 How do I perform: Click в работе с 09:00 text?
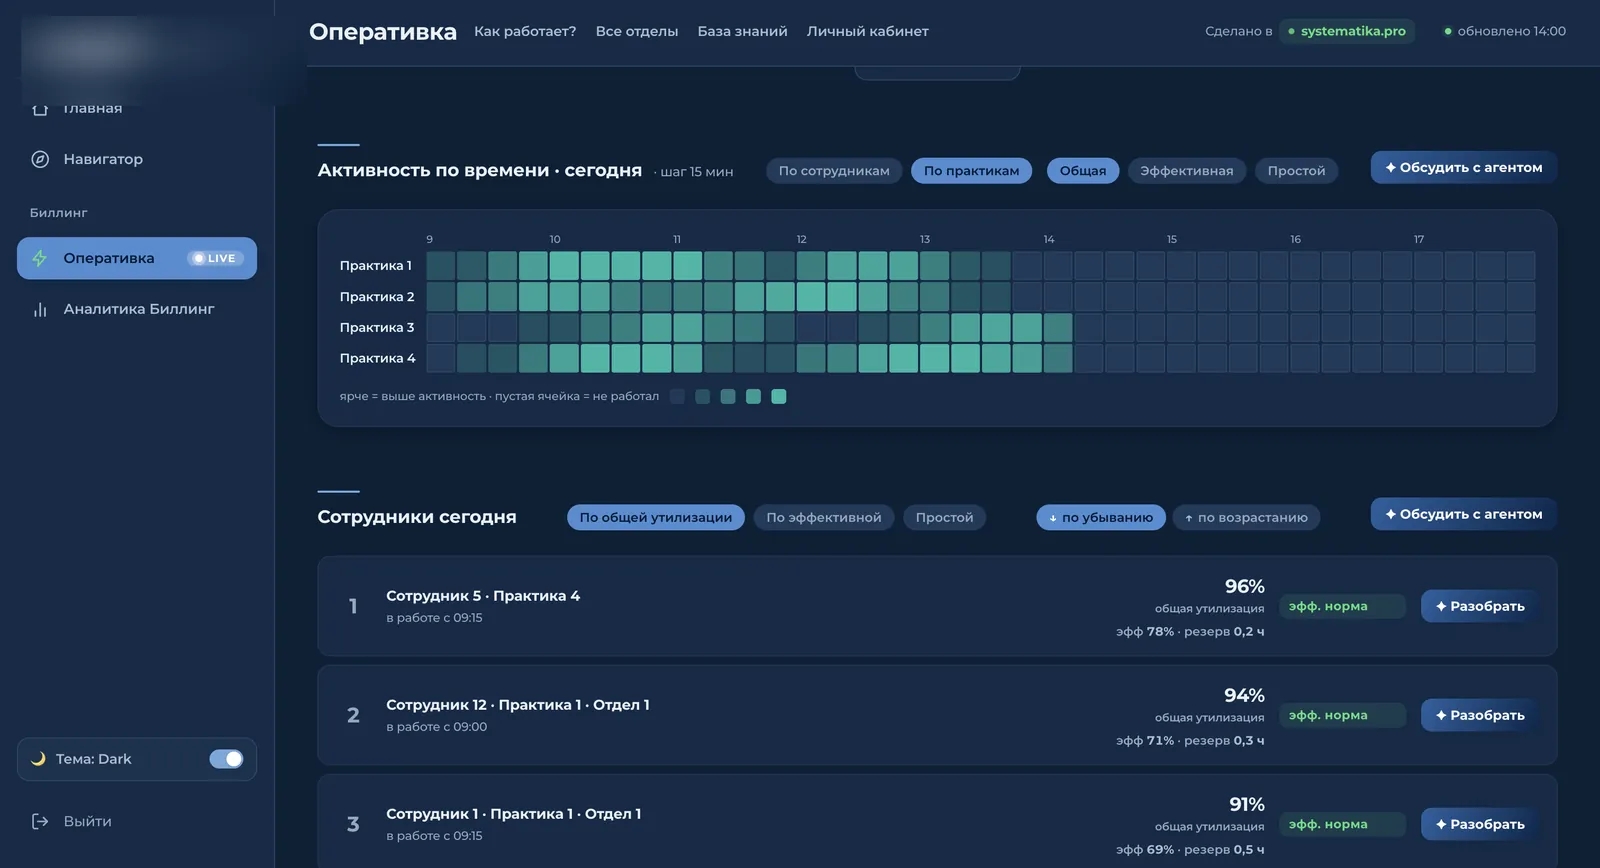point(437,727)
